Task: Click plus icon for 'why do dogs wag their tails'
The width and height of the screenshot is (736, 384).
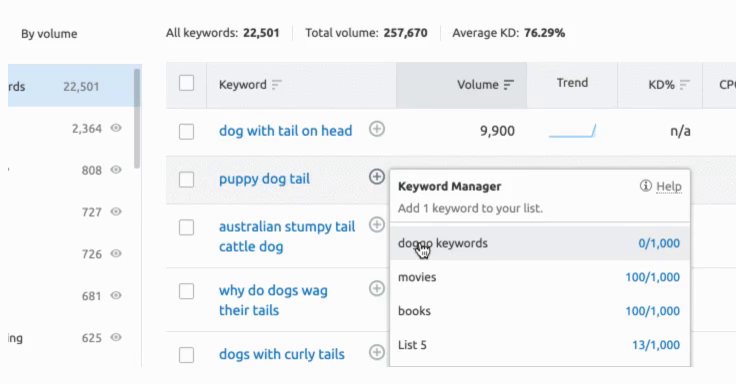Action: point(376,288)
